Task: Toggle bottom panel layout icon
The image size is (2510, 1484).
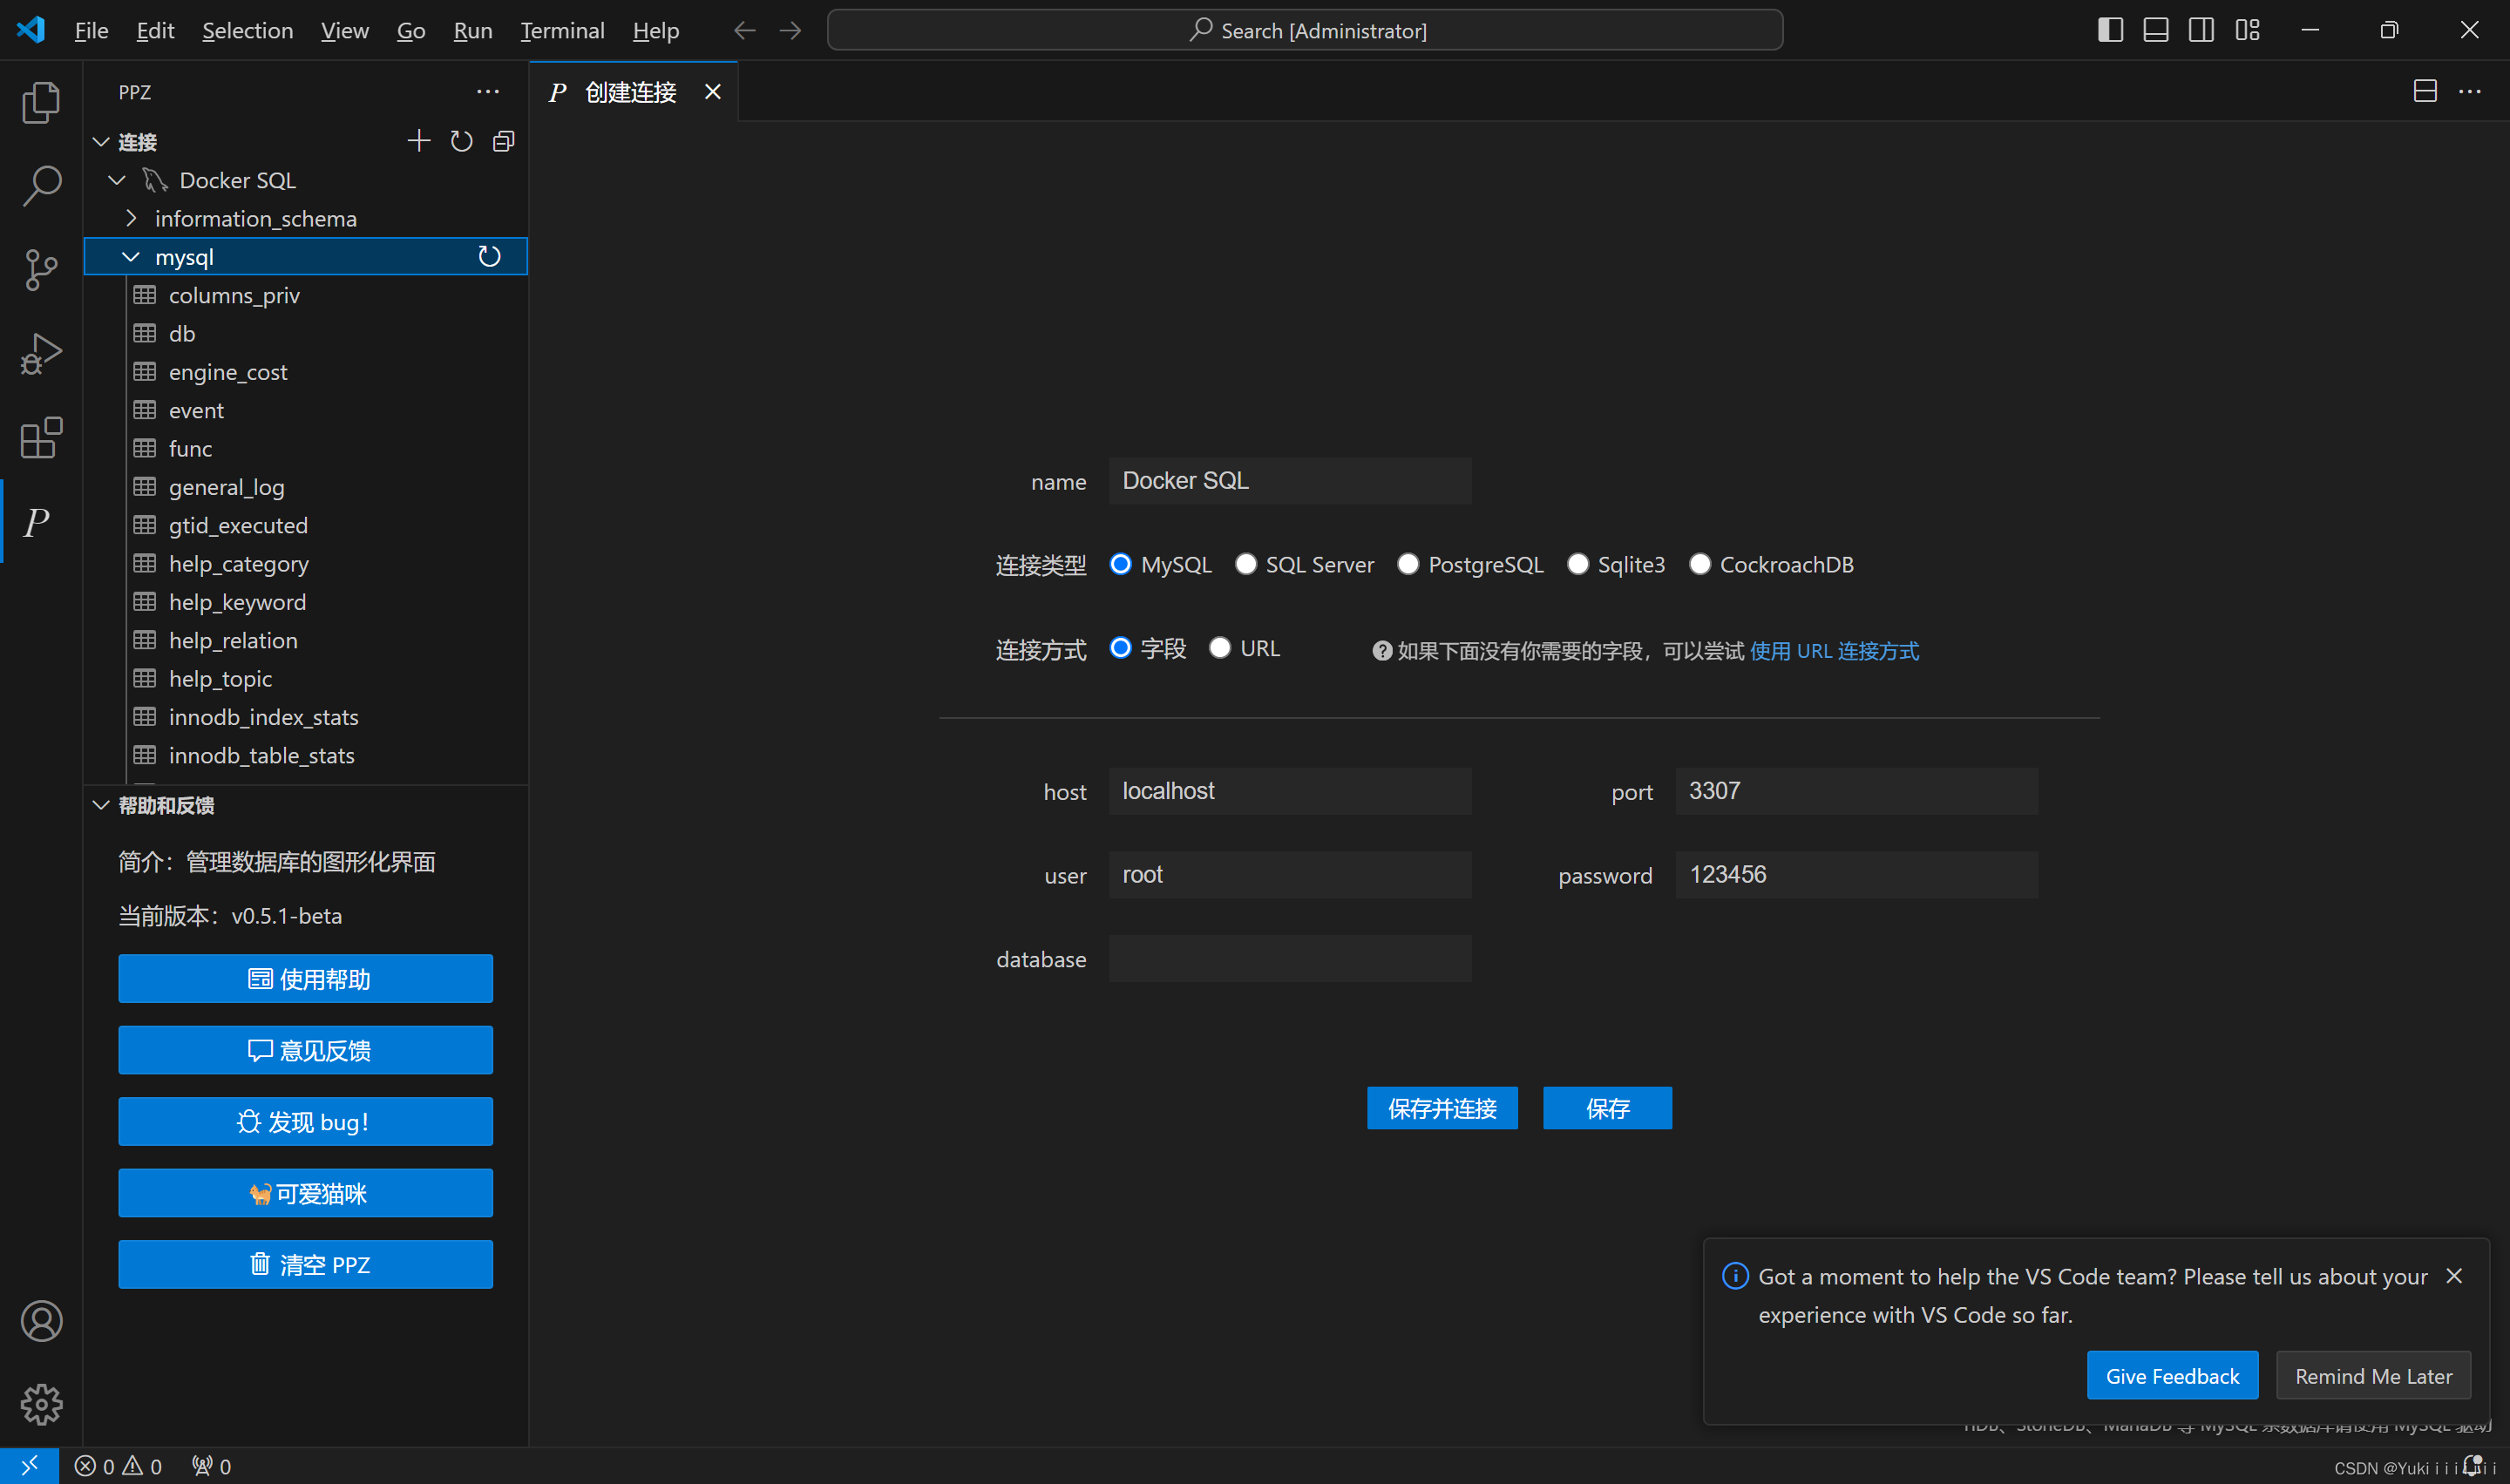Action: click(2156, 30)
